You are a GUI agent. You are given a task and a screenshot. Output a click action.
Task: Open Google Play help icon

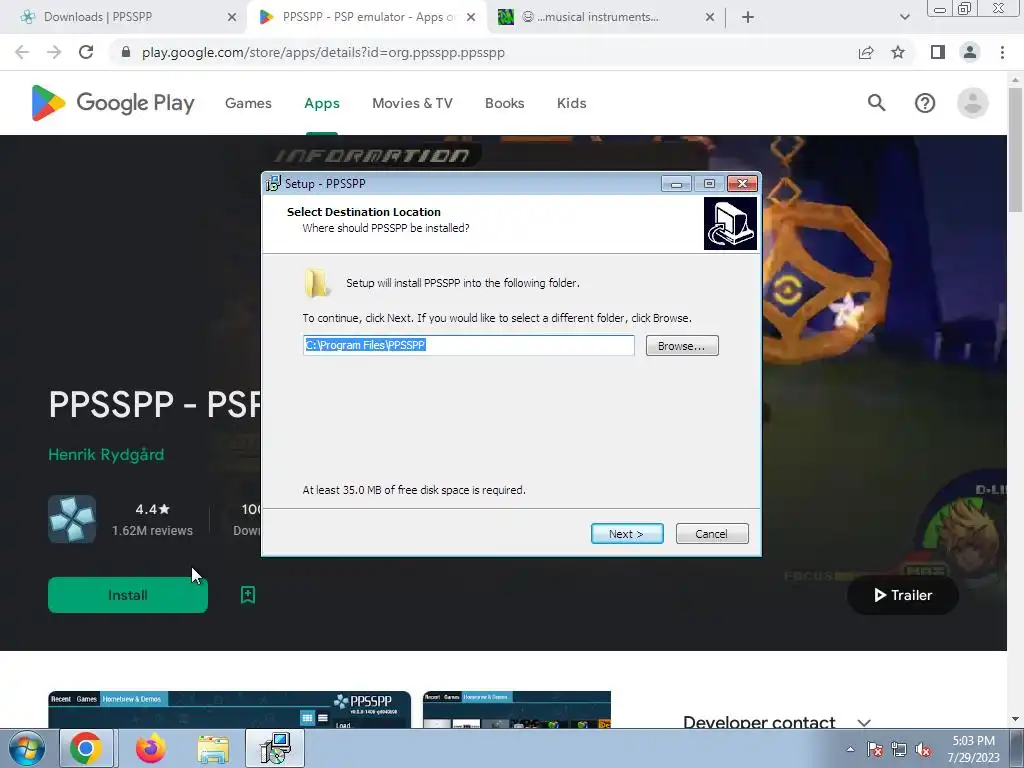925,103
